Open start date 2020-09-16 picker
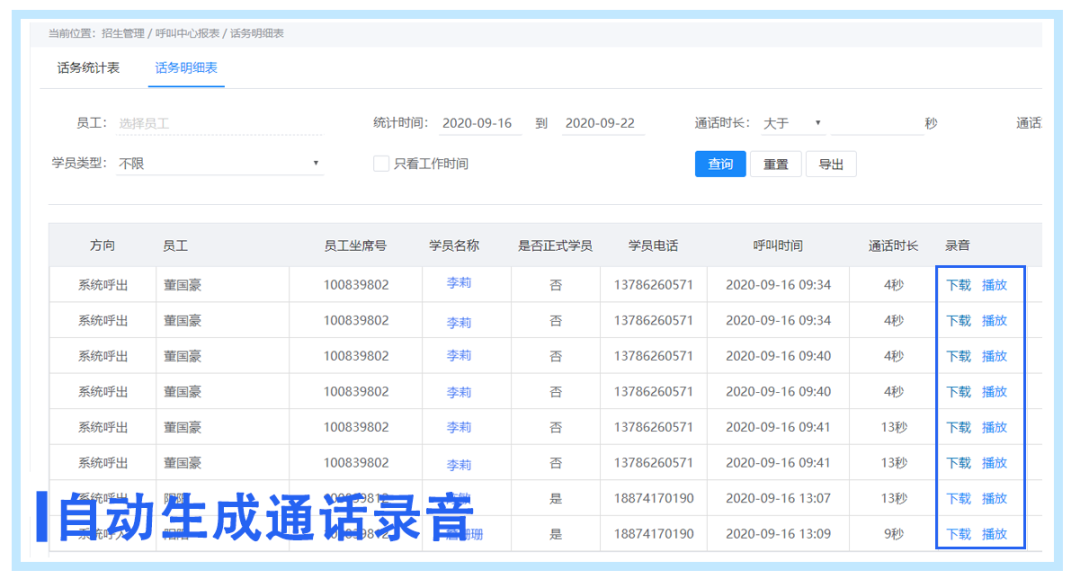The image size is (1080, 588). coord(477,124)
